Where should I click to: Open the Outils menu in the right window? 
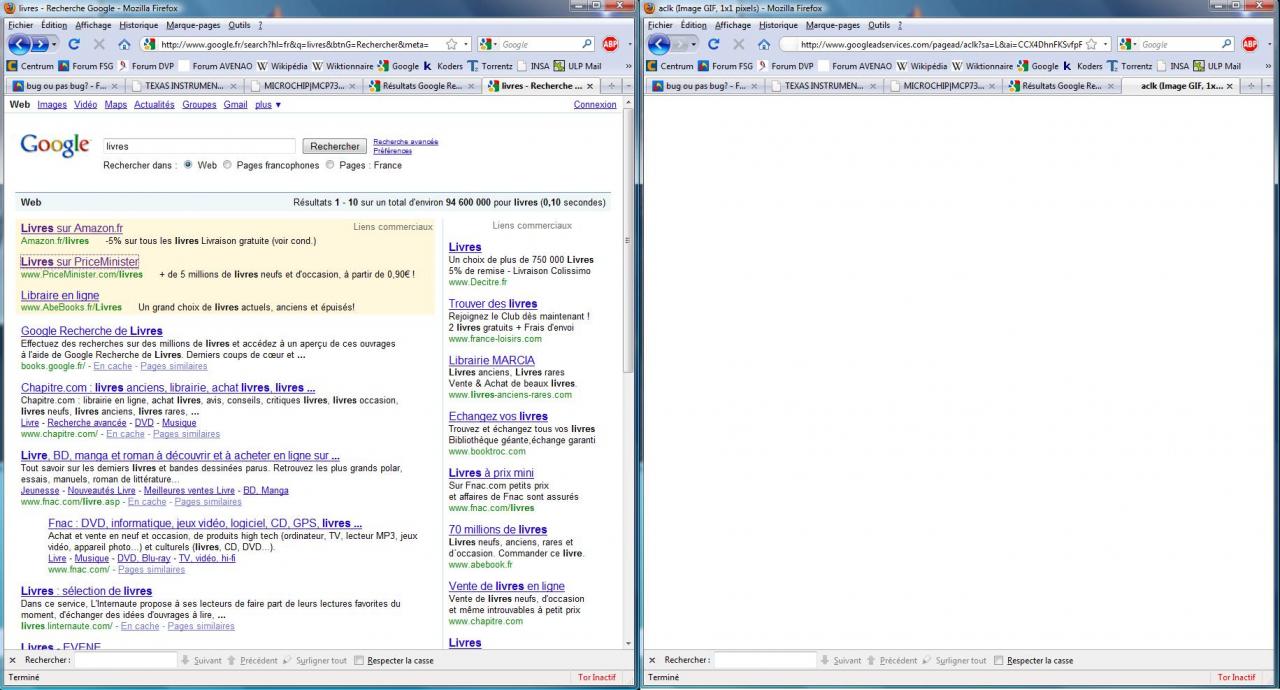(x=878, y=25)
